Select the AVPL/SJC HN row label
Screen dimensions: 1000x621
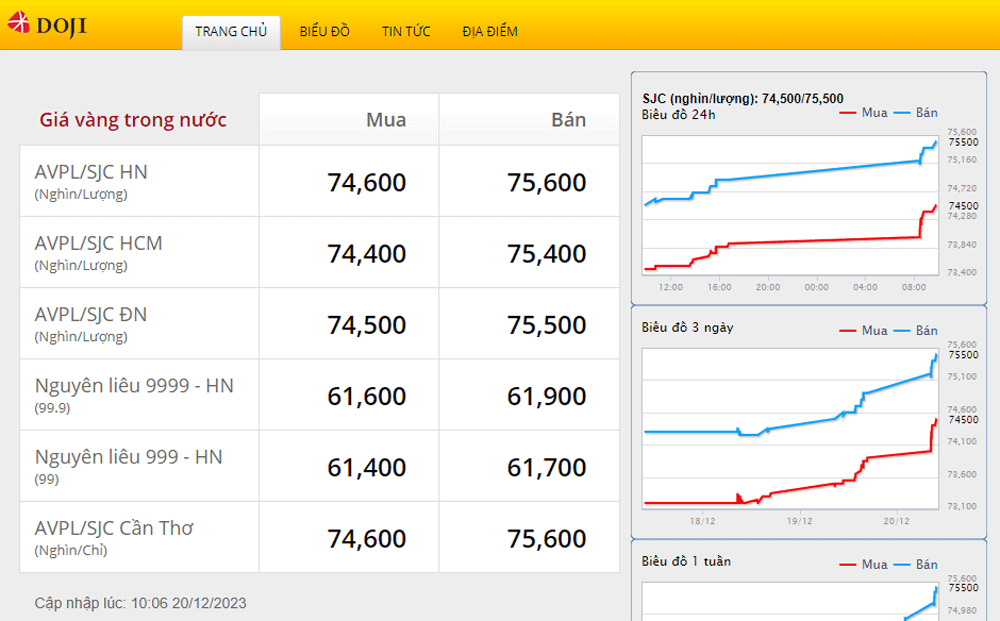pos(91,172)
